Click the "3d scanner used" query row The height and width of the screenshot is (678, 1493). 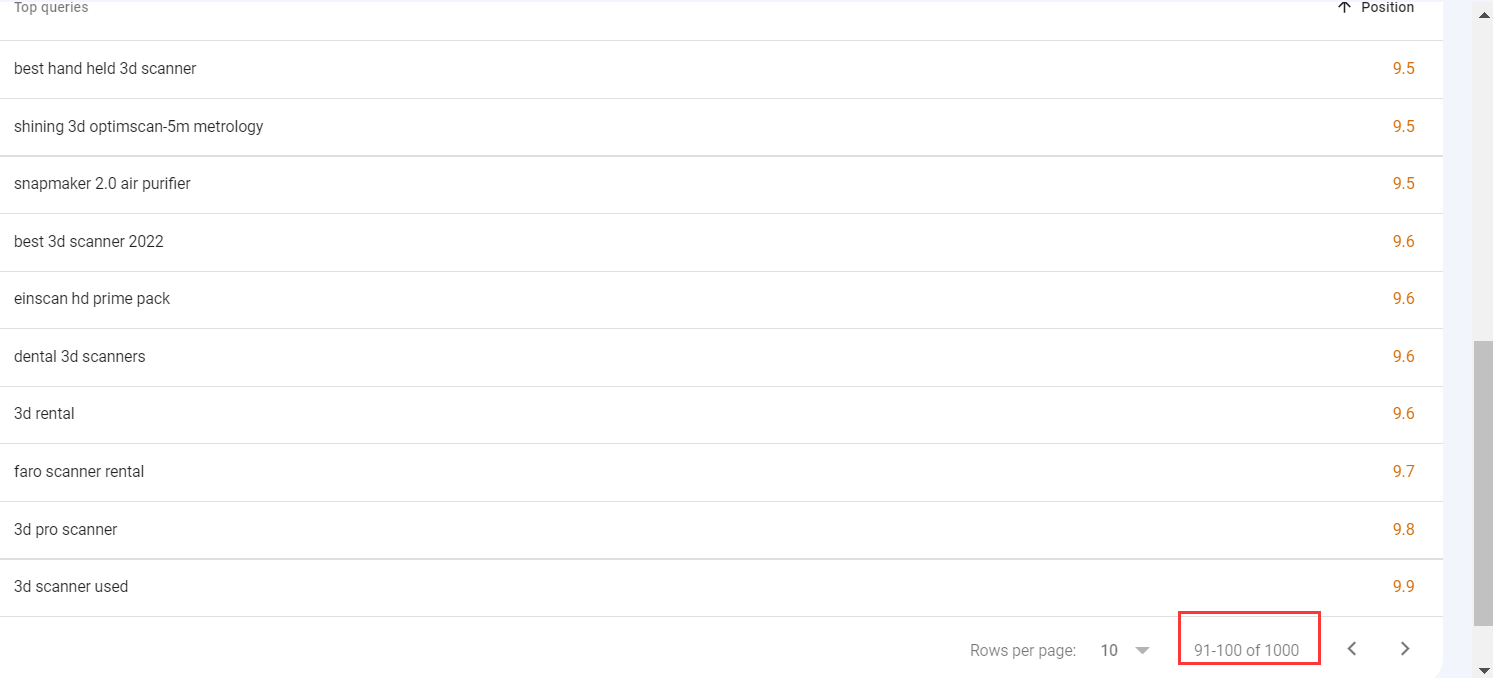[71, 587]
